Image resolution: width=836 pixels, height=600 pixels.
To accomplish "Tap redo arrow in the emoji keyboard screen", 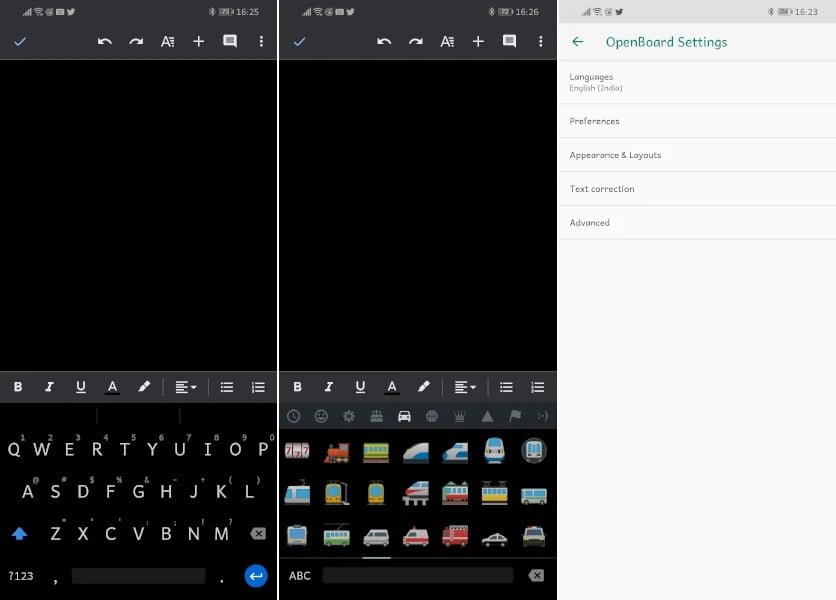I will [x=415, y=42].
